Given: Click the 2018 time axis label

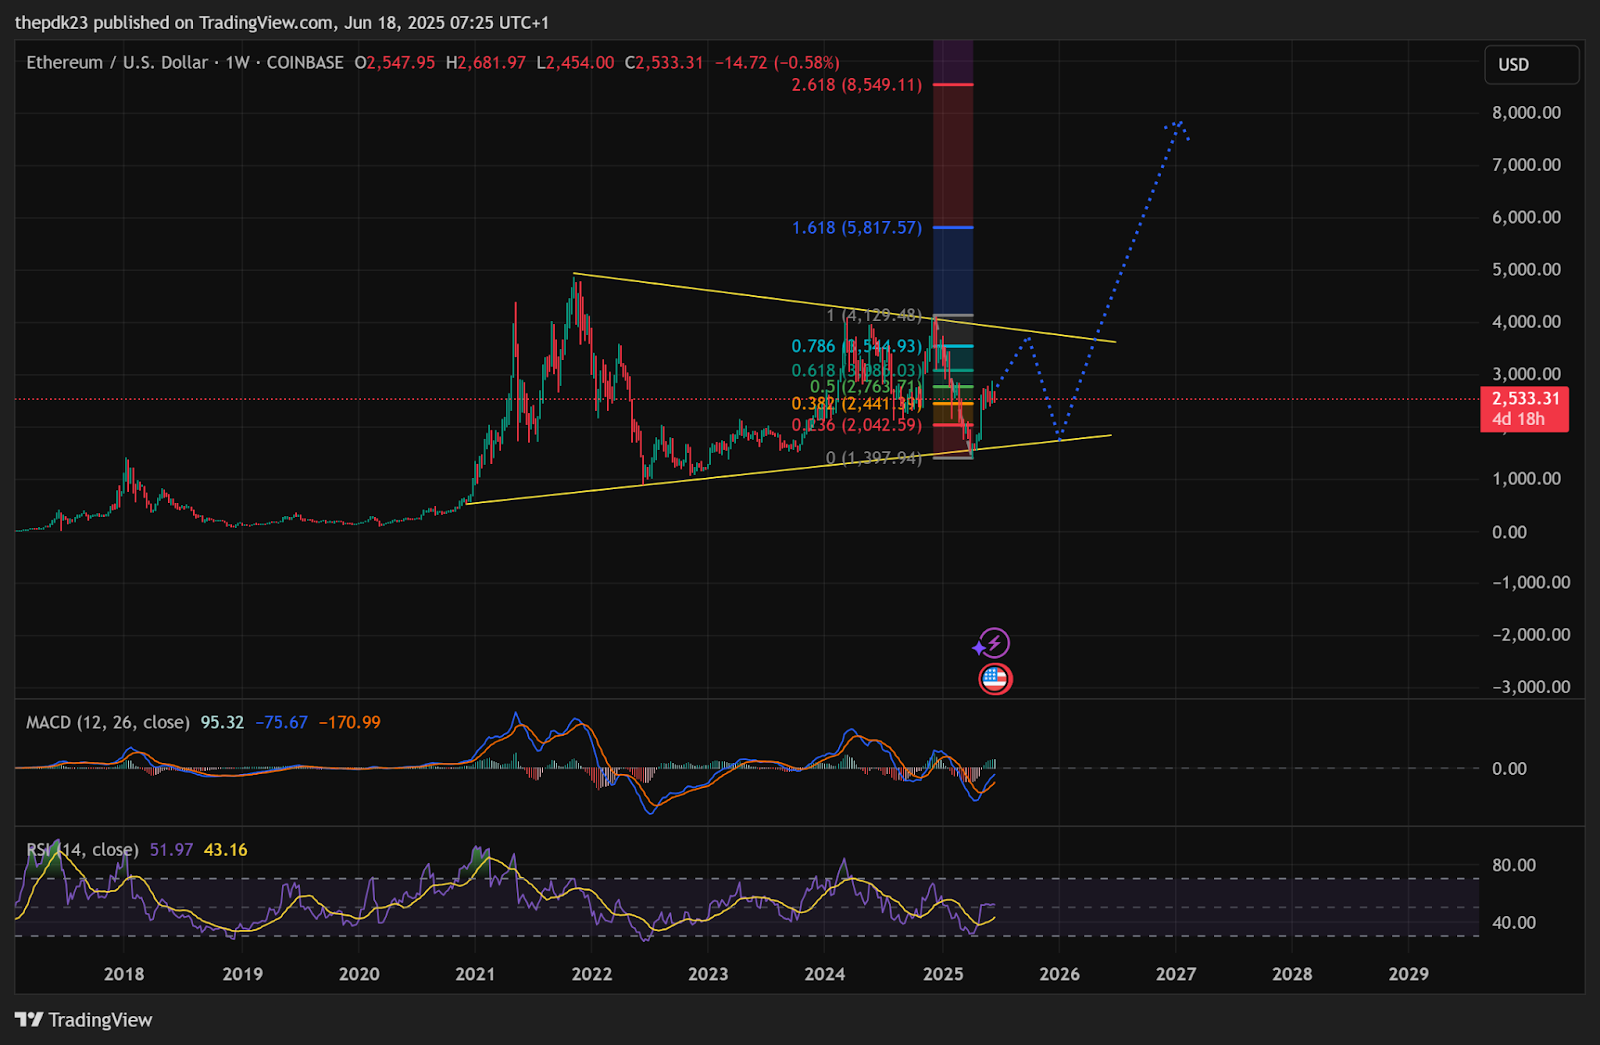Looking at the screenshot, I should point(124,974).
